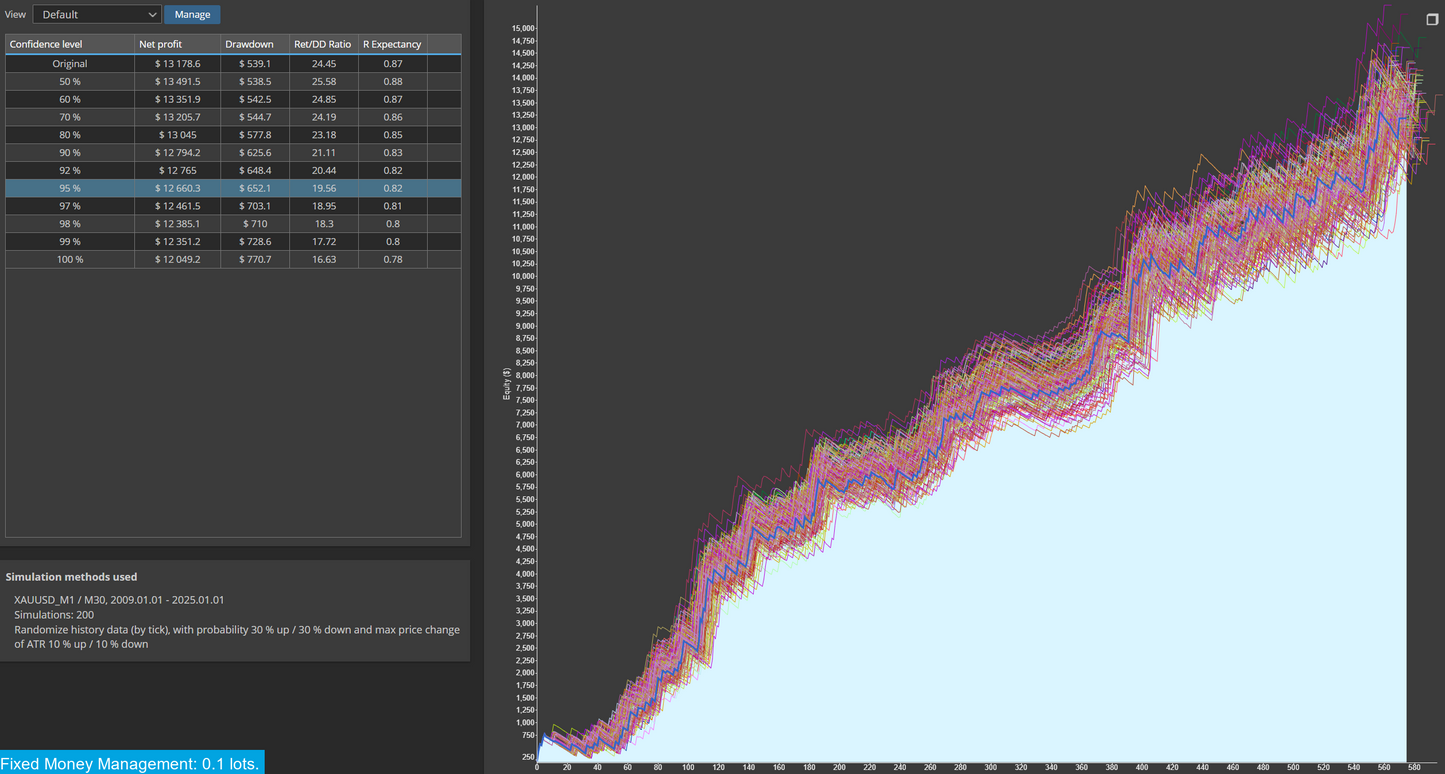
Task: Click the Equity ($) axis label
Action: tap(506, 384)
